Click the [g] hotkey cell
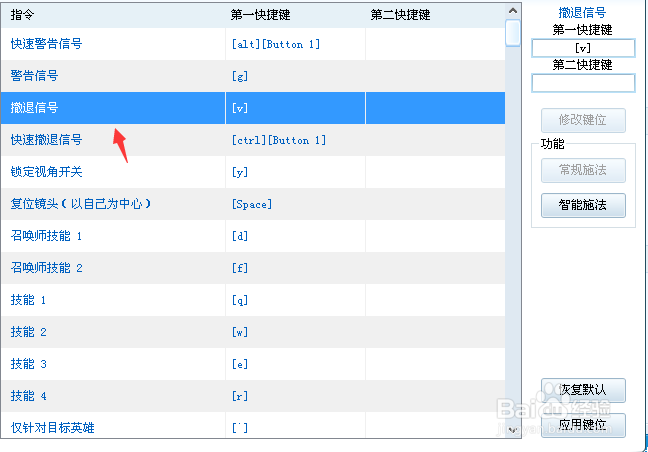 pyautogui.click(x=295, y=76)
